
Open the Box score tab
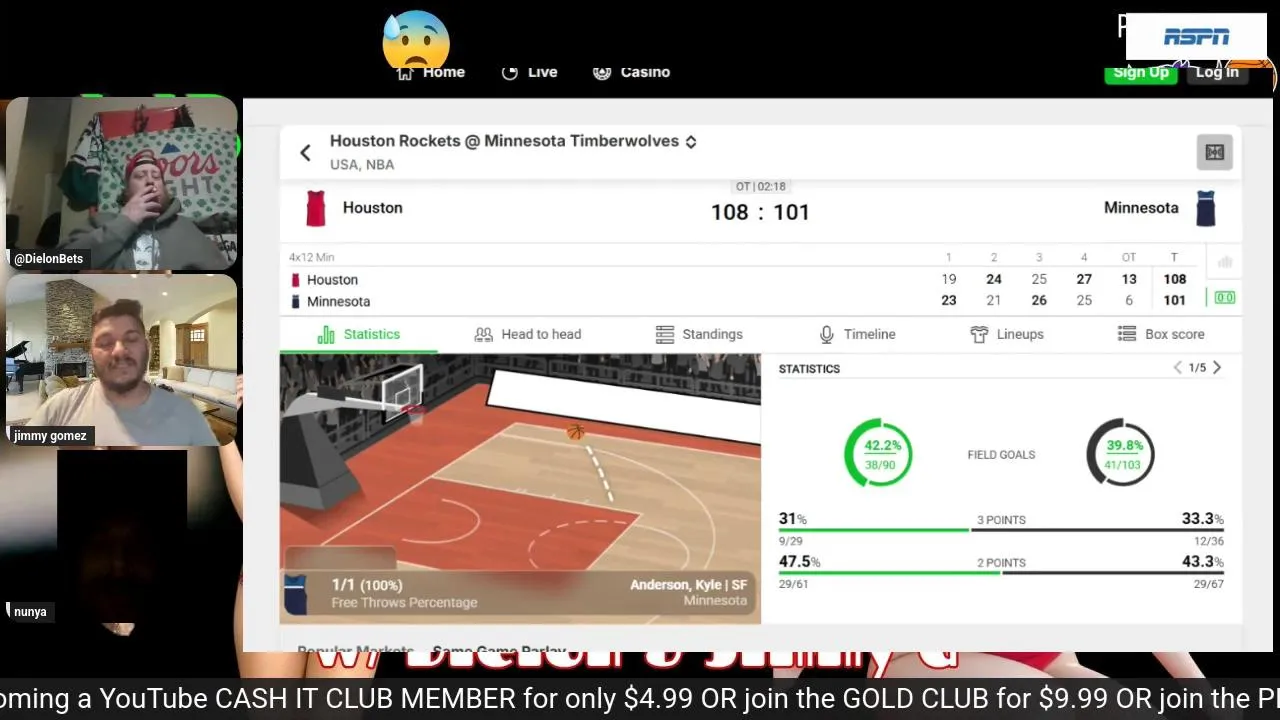click(1161, 334)
